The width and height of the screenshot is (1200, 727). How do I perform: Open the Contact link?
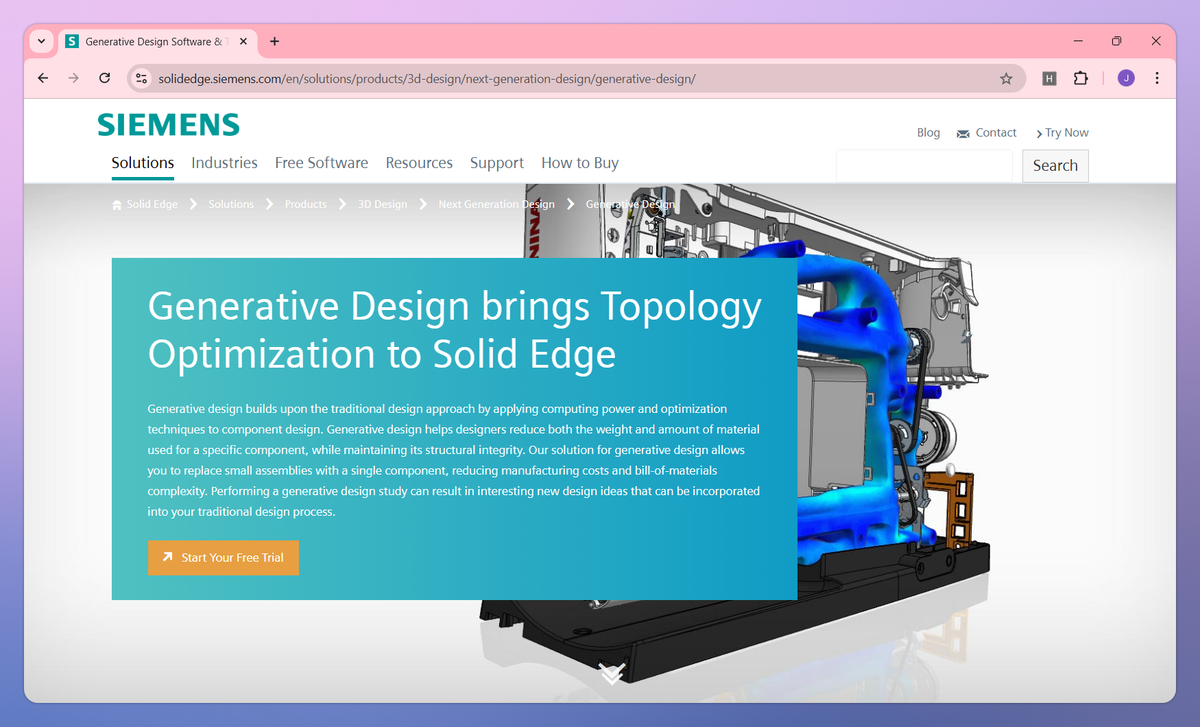click(x=996, y=133)
